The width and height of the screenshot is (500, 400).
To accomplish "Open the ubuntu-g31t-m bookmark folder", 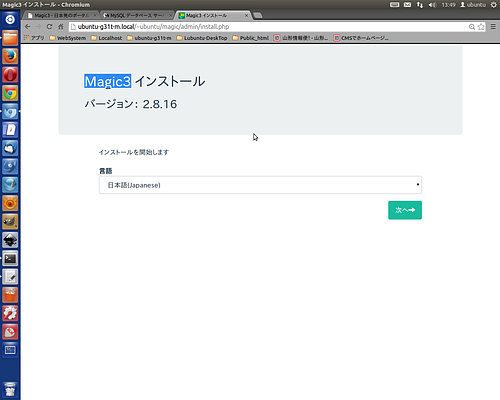I will click(x=149, y=38).
